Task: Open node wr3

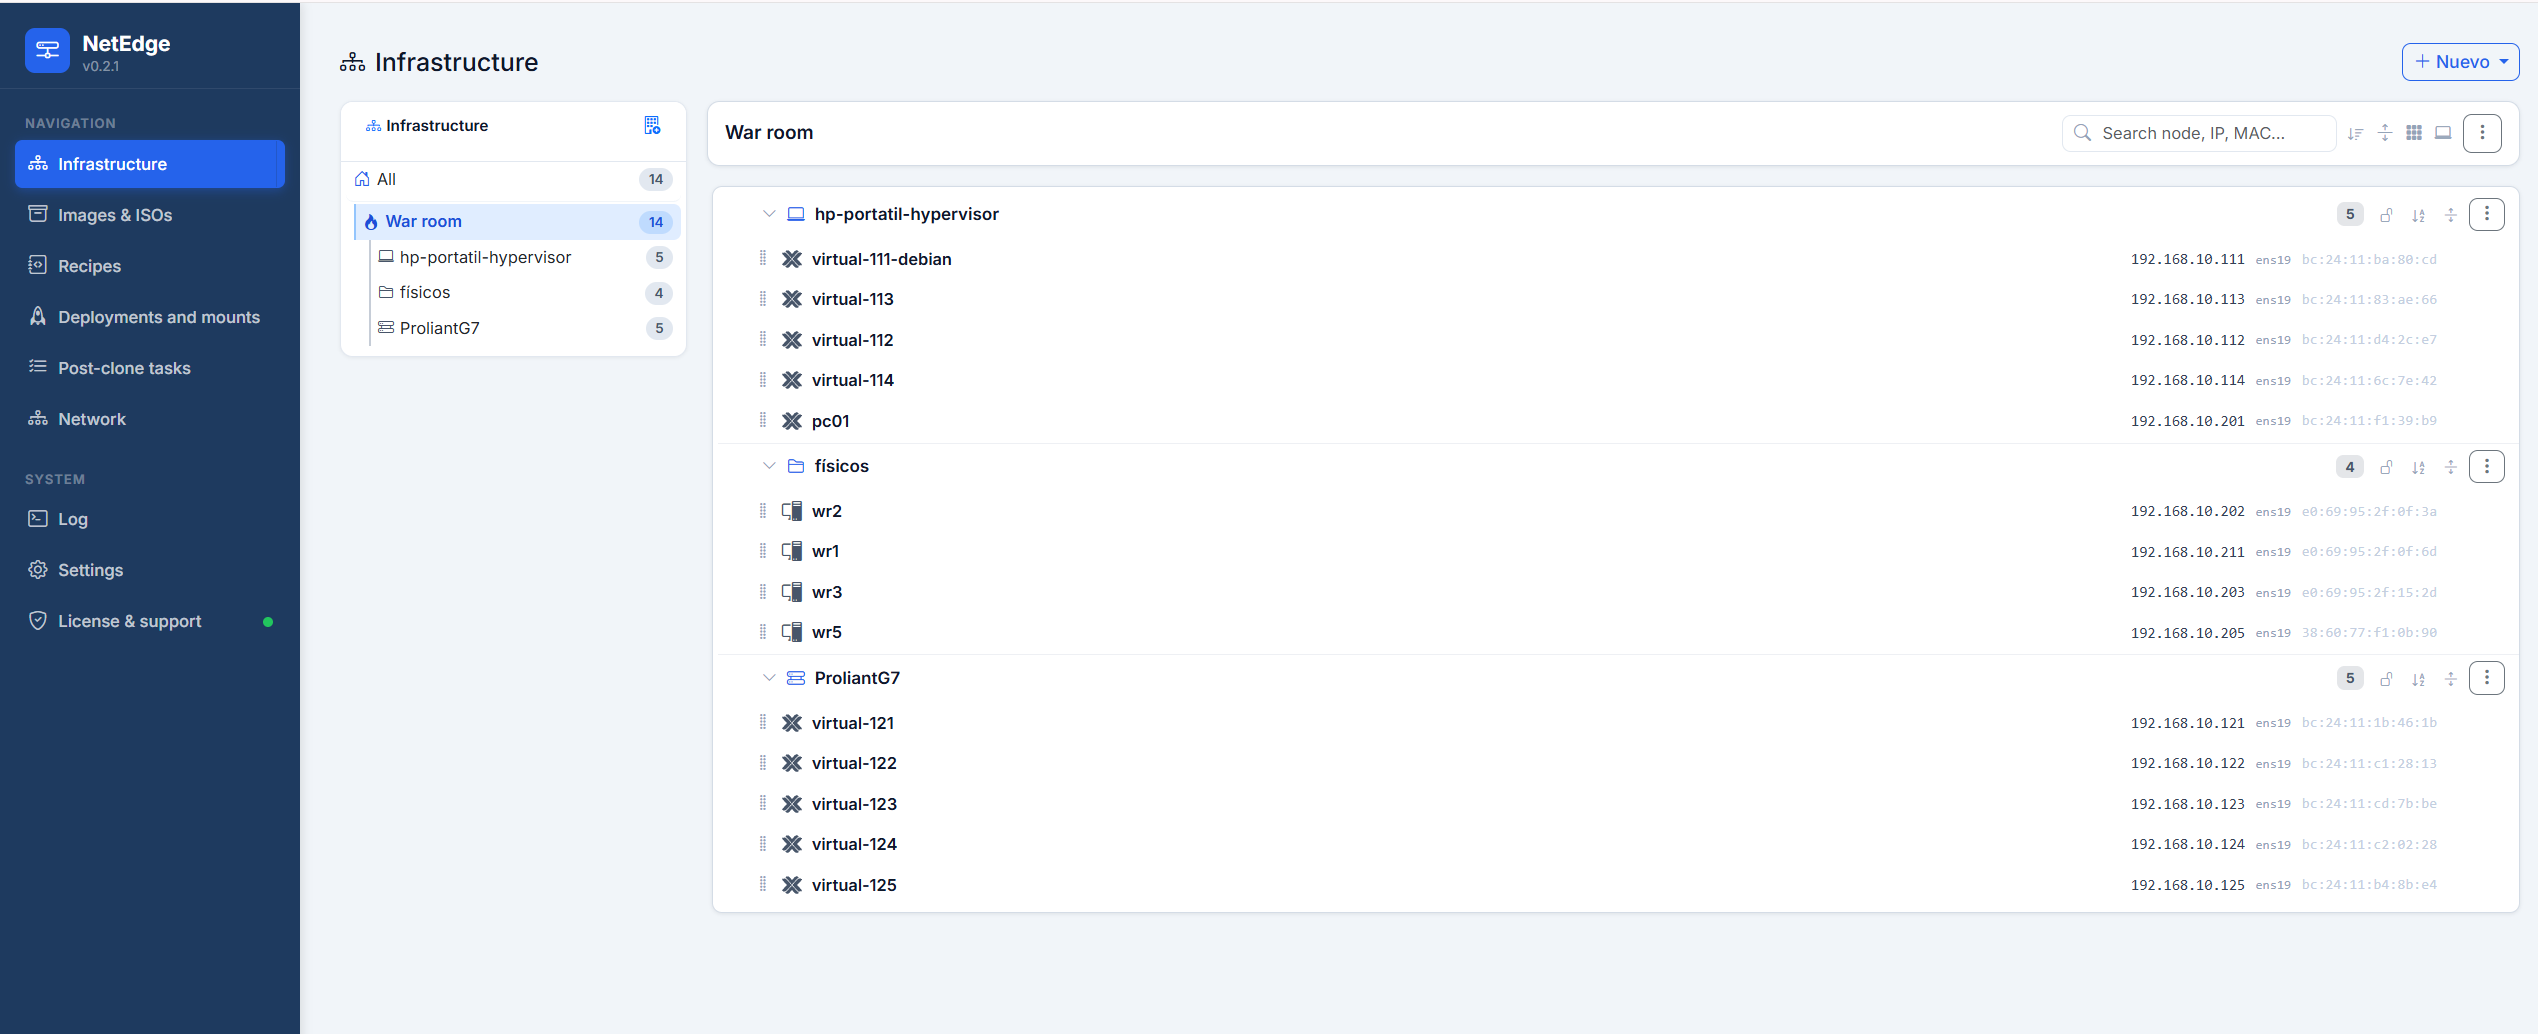Action: pos(826,592)
